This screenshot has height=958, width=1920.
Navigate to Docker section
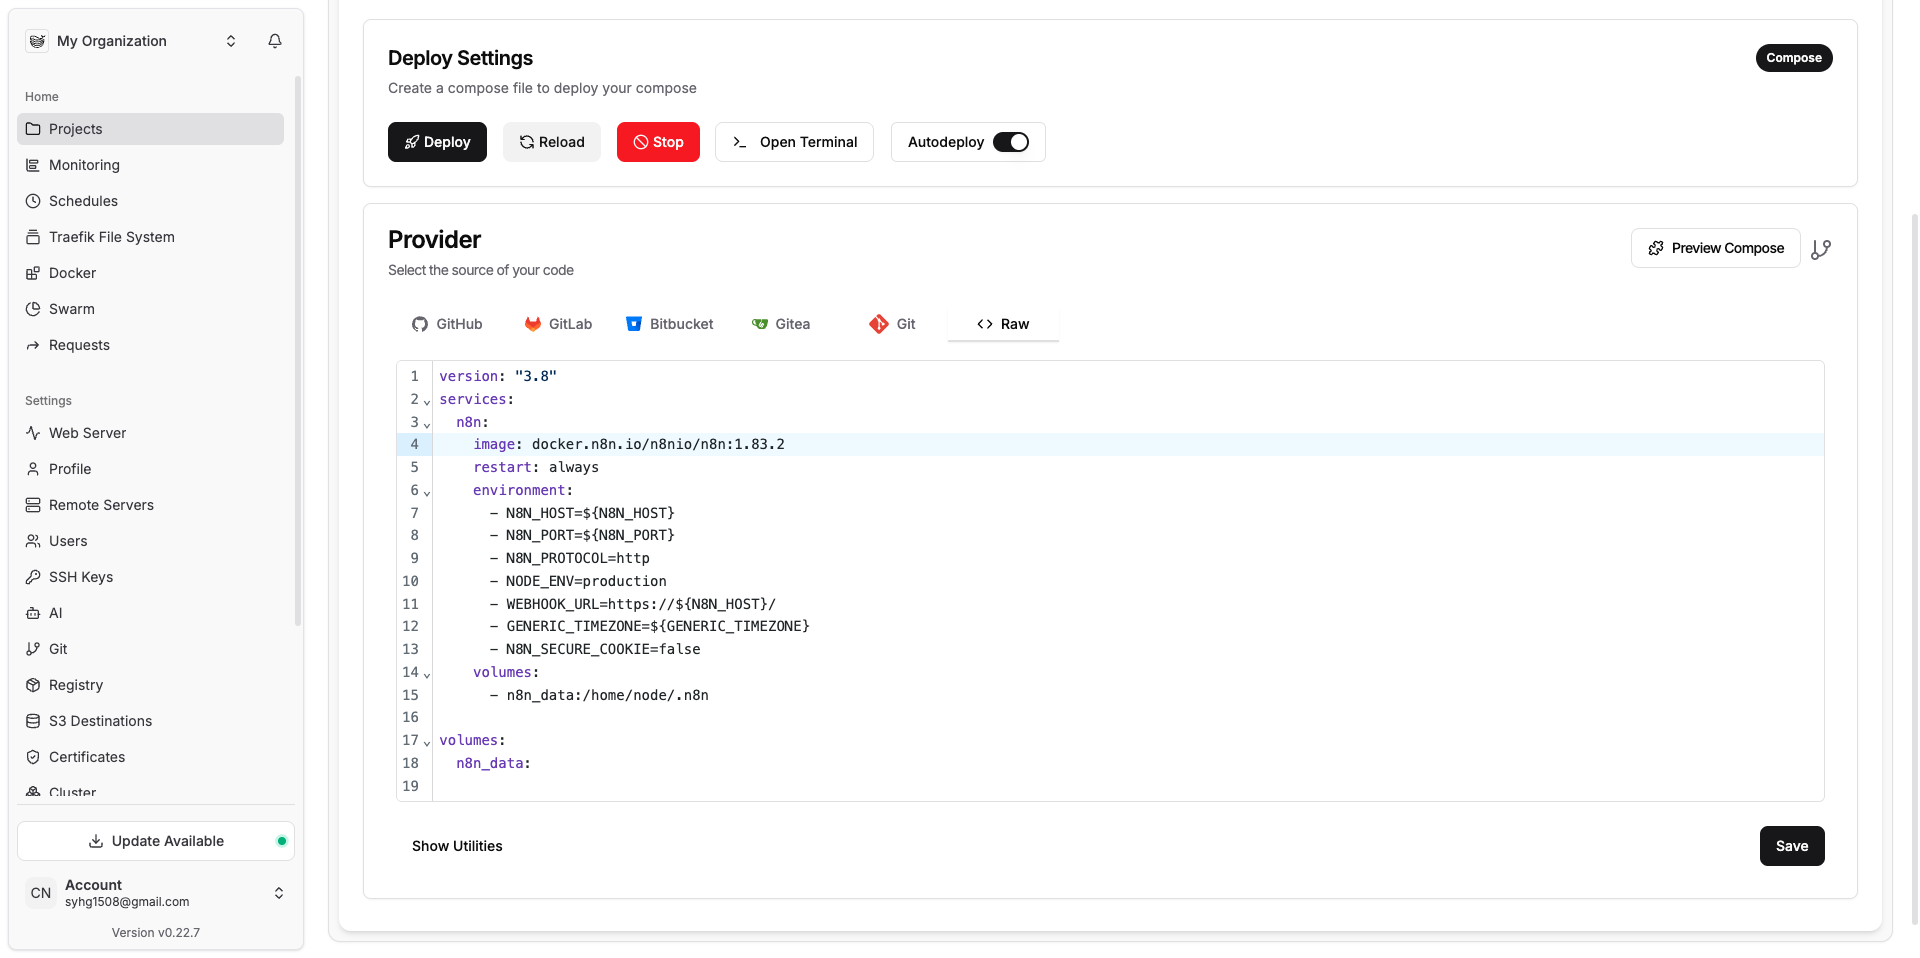tap(150, 273)
